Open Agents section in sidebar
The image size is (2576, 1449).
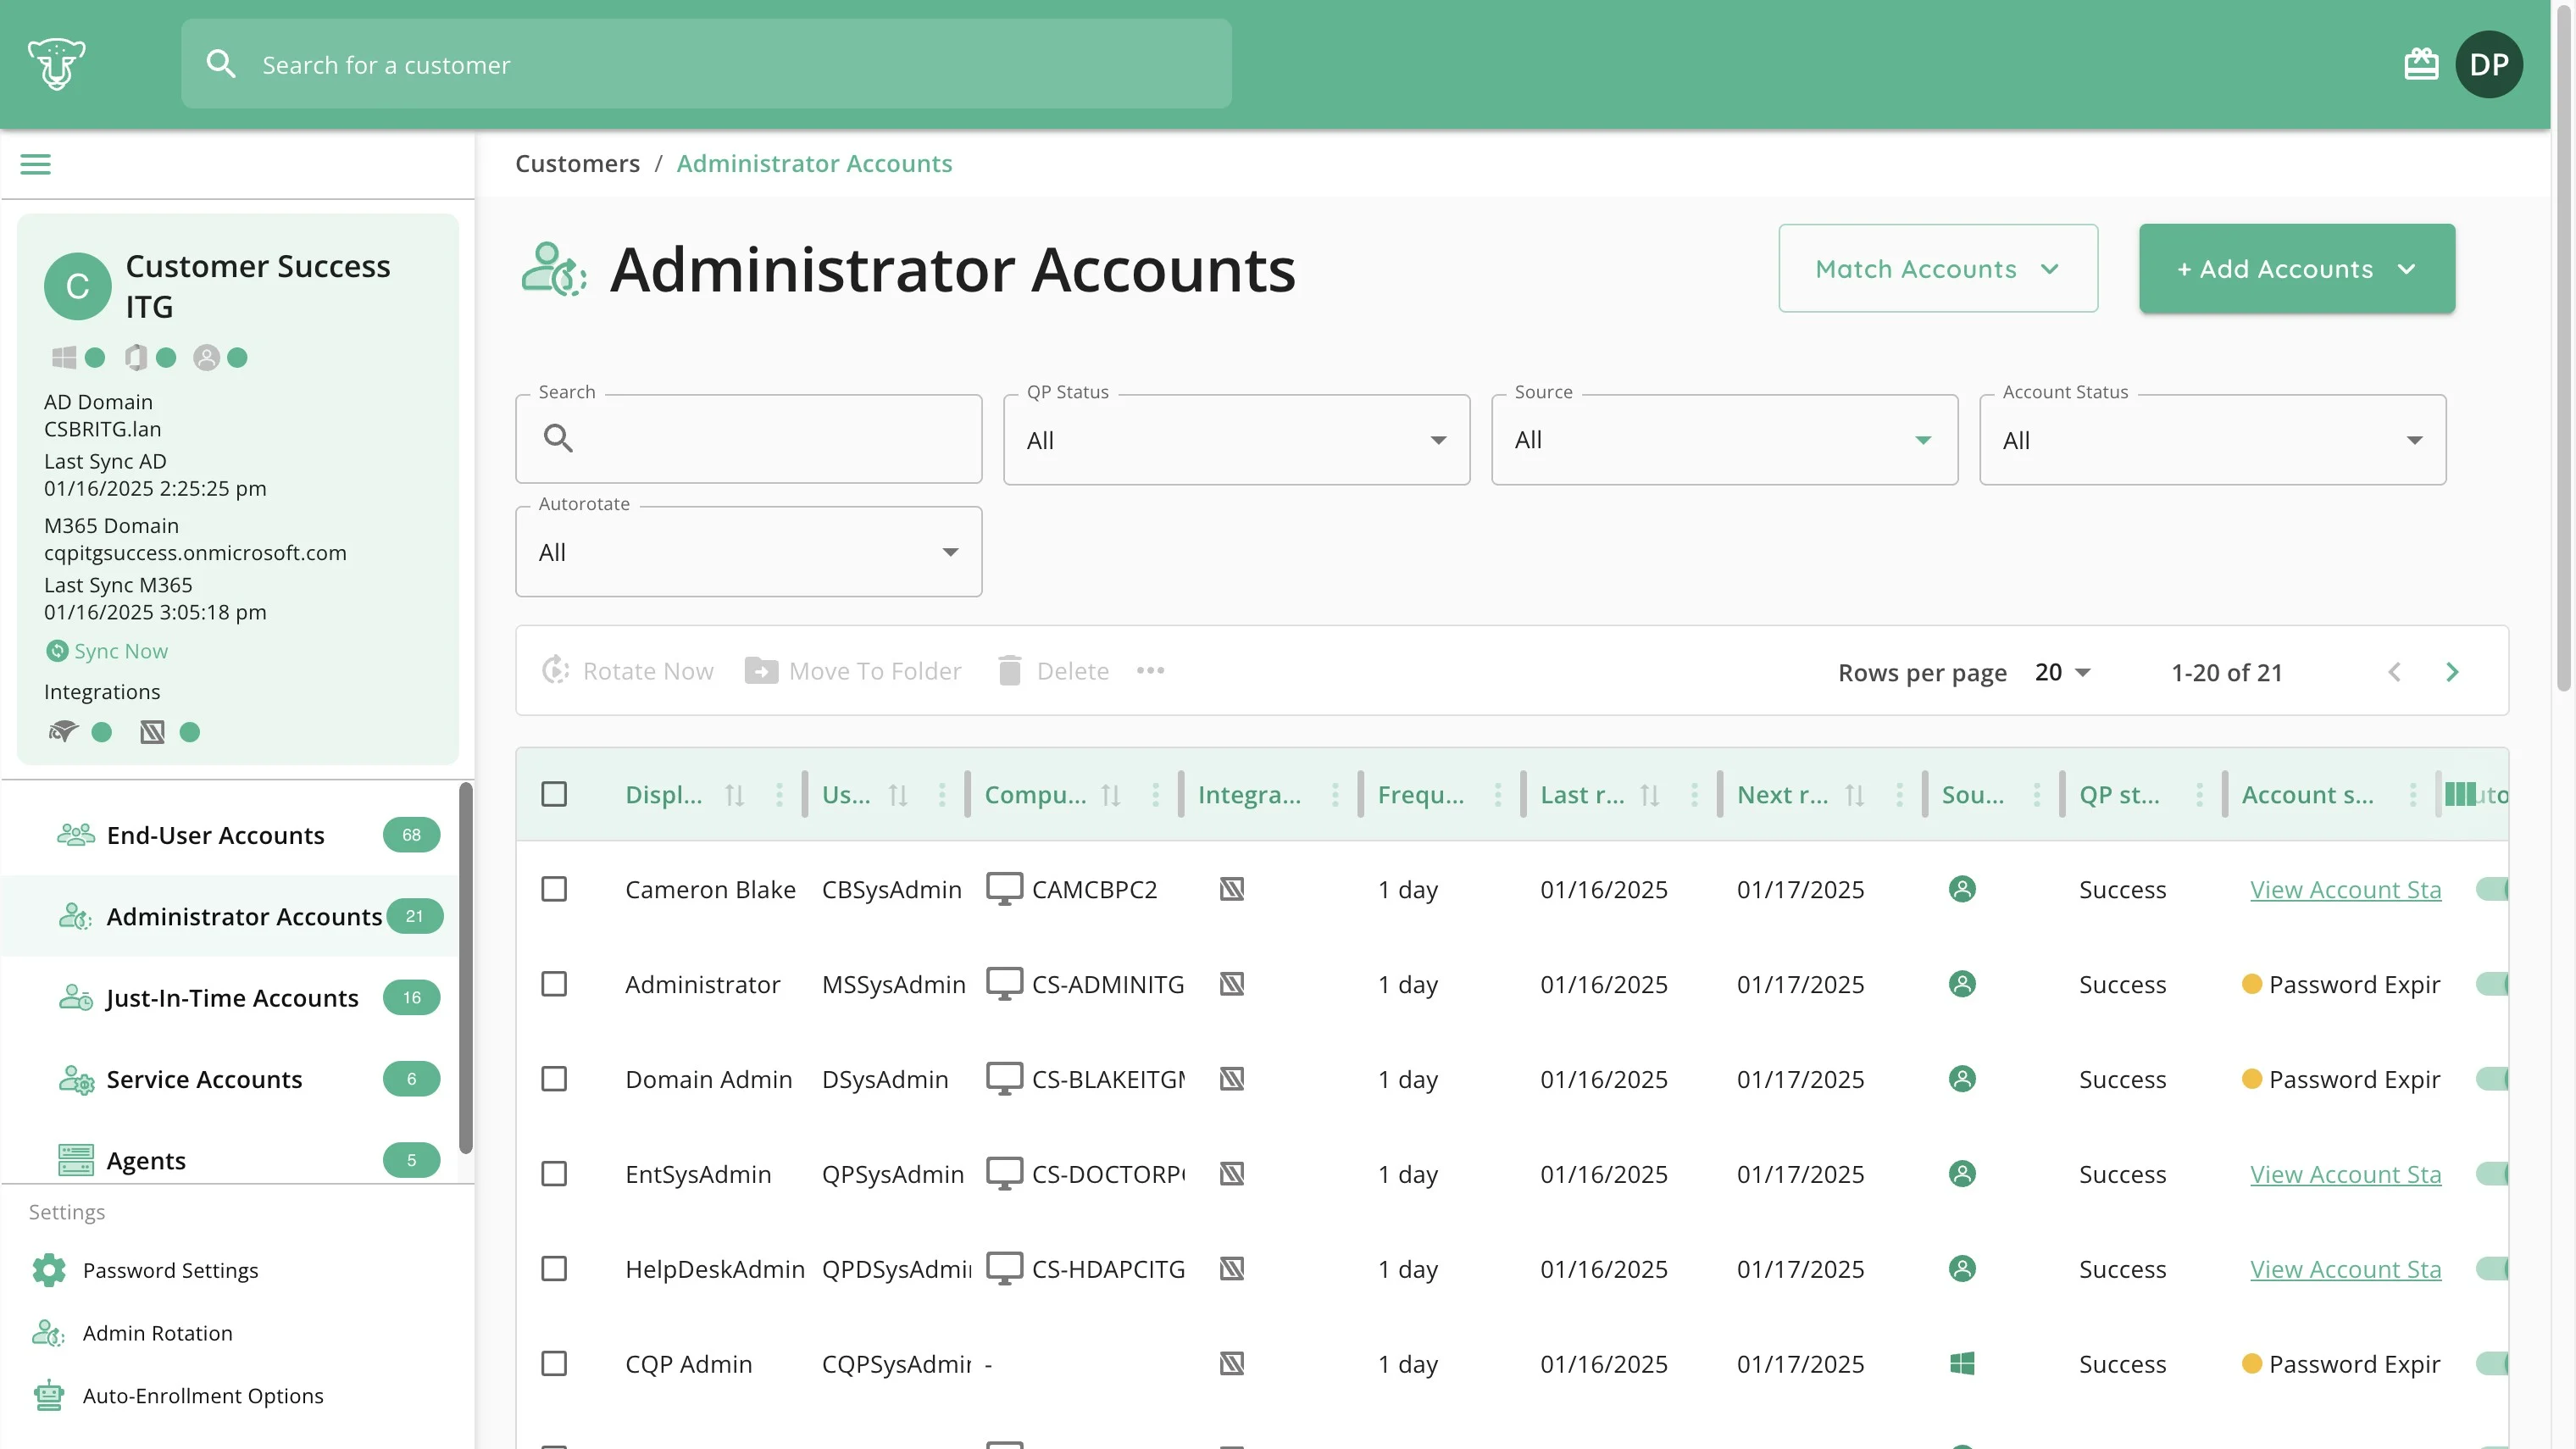(238, 1160)
